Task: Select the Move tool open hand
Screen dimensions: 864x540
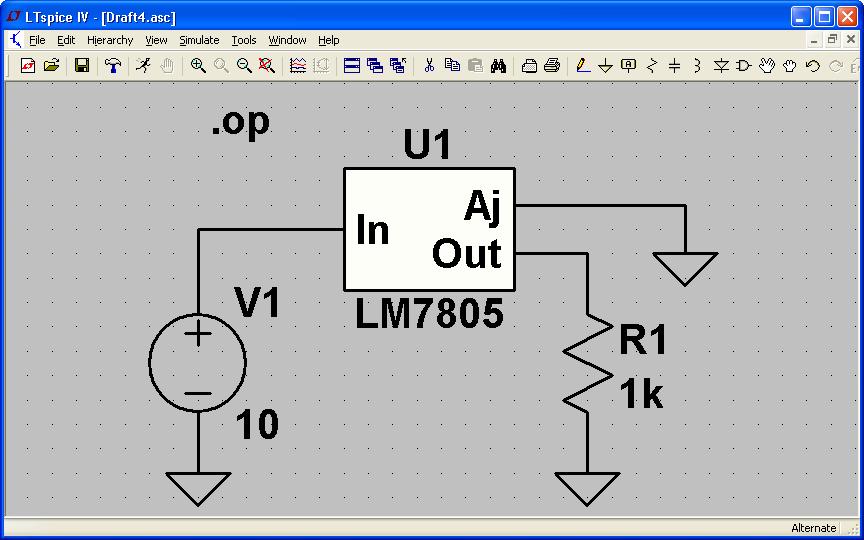Action: [x=767, y=66]
